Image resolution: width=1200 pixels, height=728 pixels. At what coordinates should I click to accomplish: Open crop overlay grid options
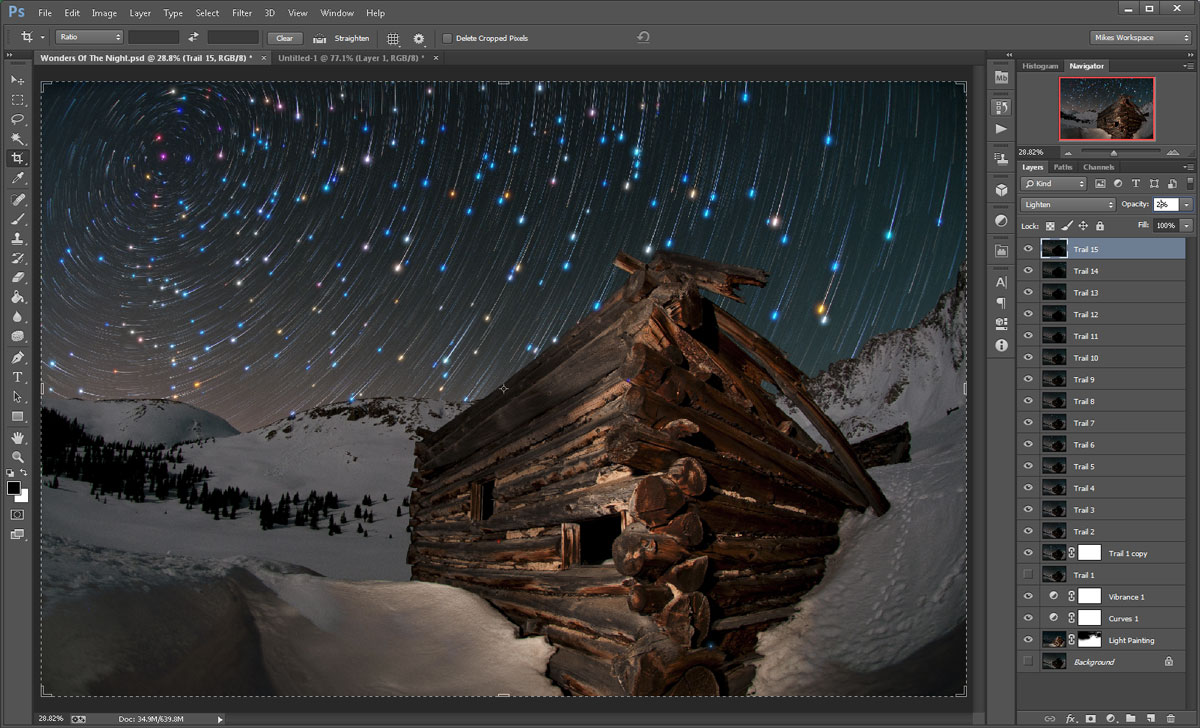coord(393,38)
